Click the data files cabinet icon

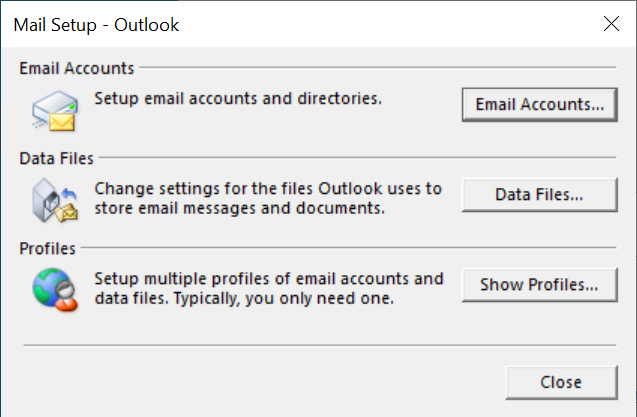(55, 200)
